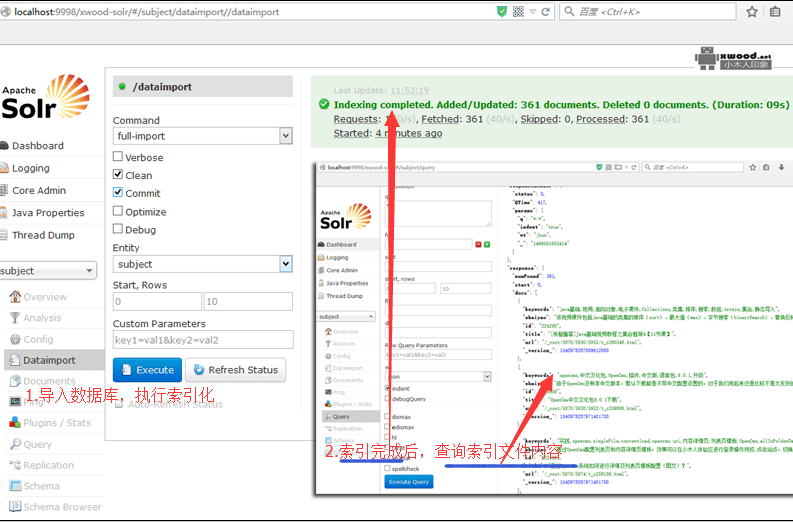Enable the Debug checkbox

tap(118, 229)
